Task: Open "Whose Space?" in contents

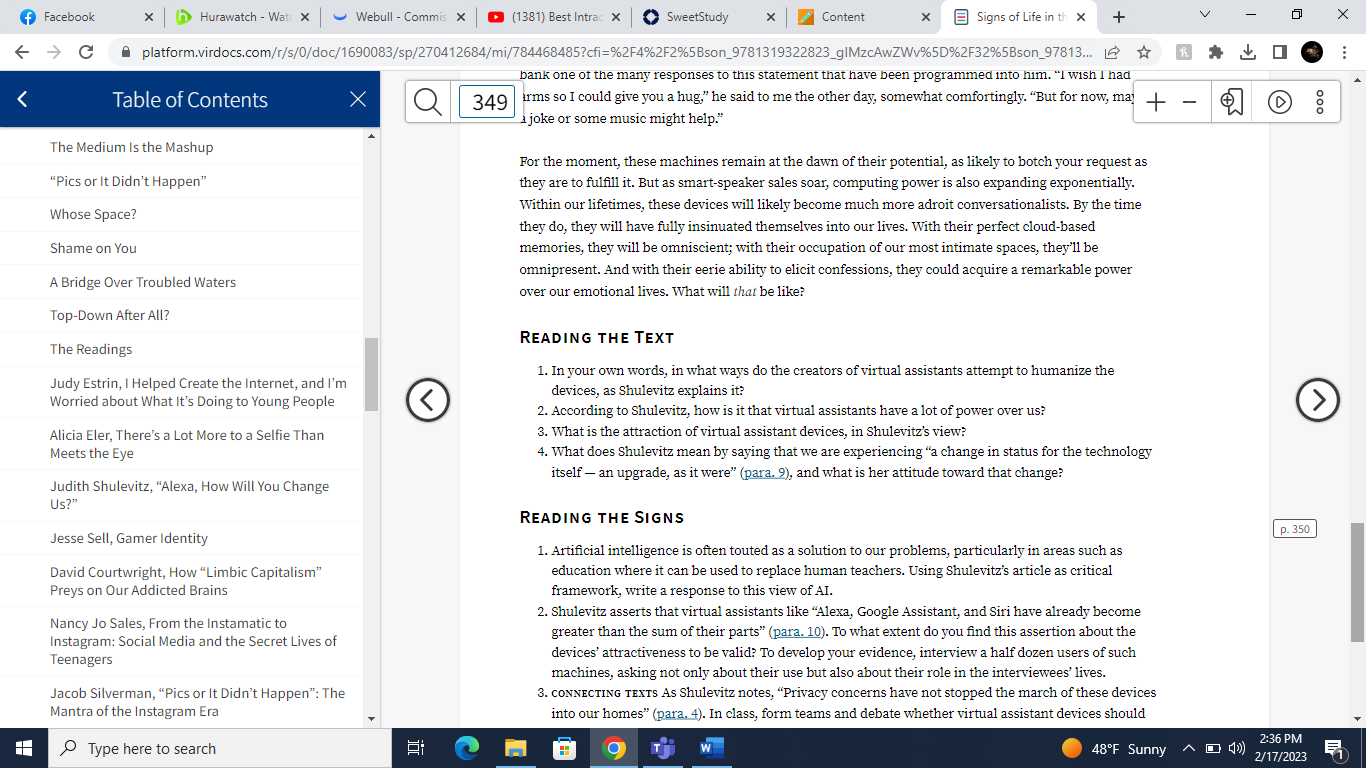Action: click(93, 214)
